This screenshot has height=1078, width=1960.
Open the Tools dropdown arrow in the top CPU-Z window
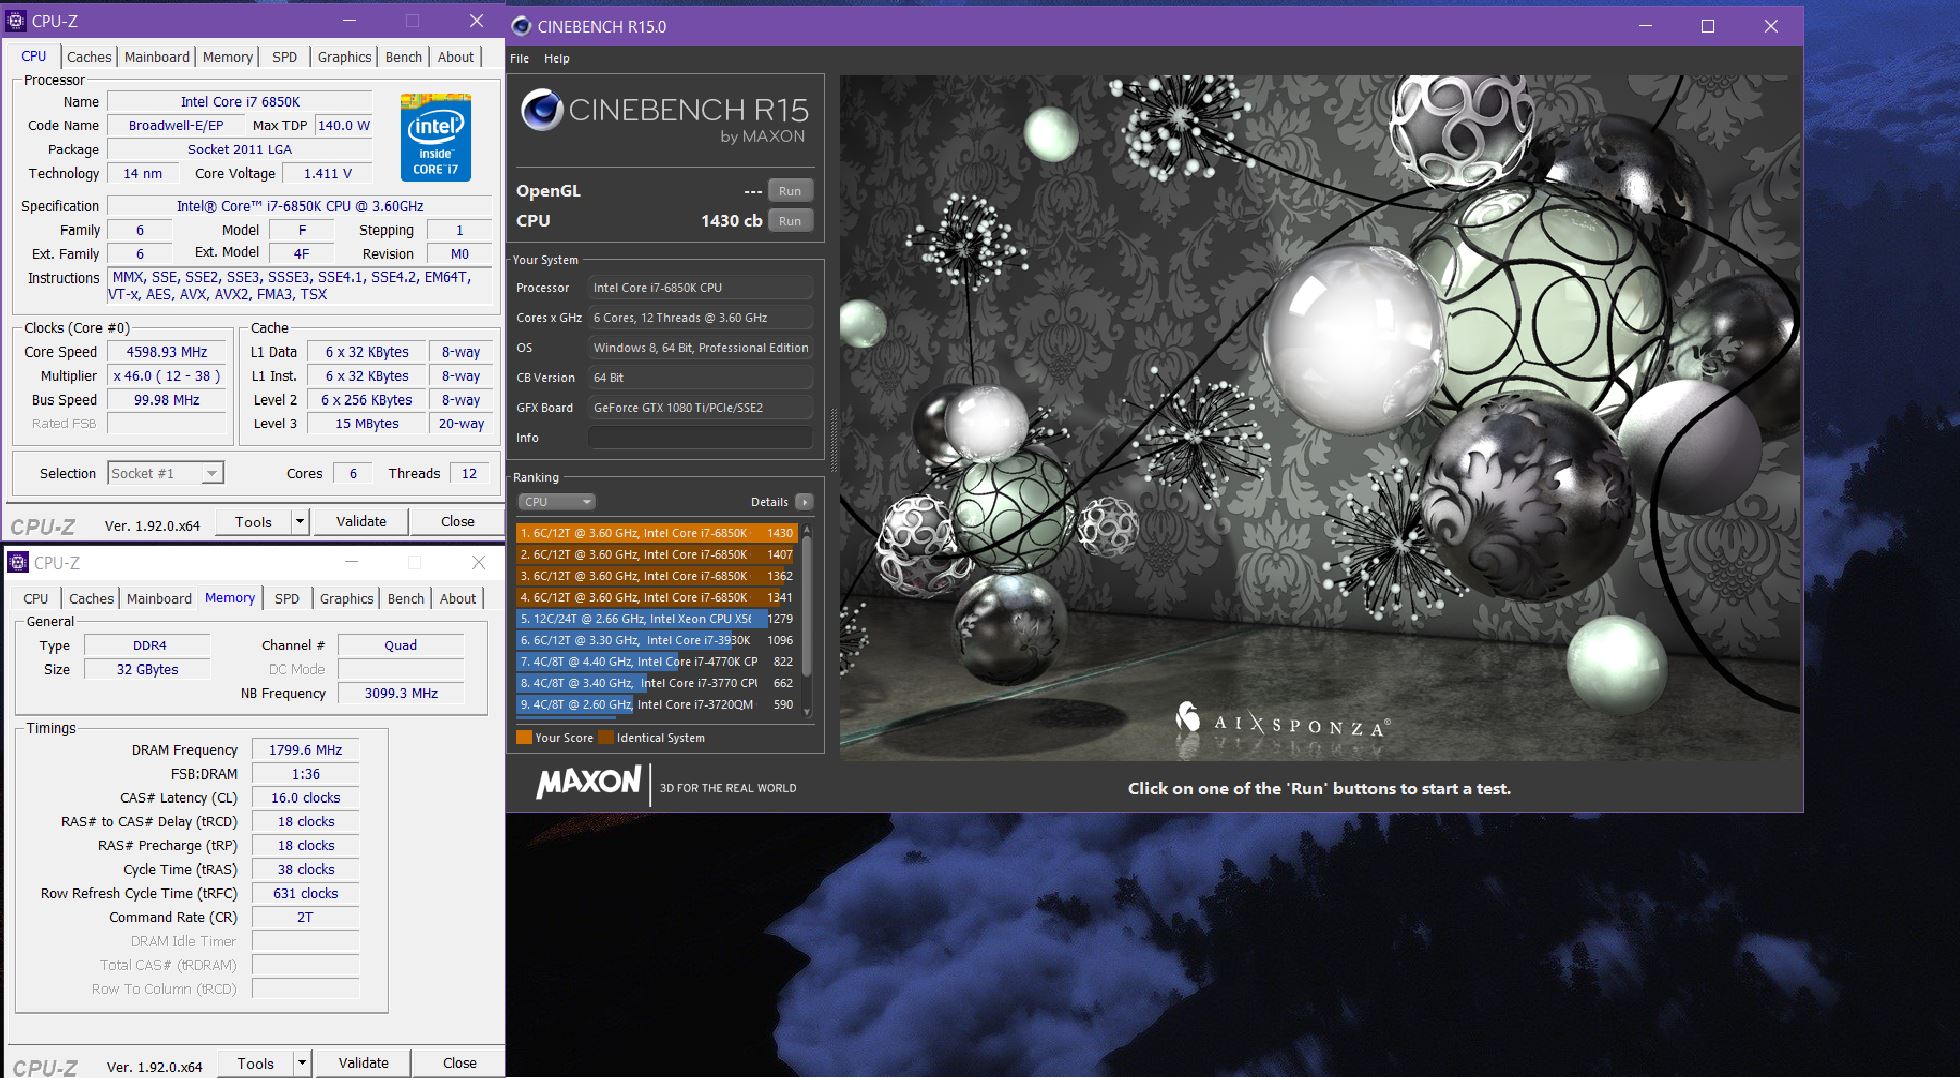[299, 521]
